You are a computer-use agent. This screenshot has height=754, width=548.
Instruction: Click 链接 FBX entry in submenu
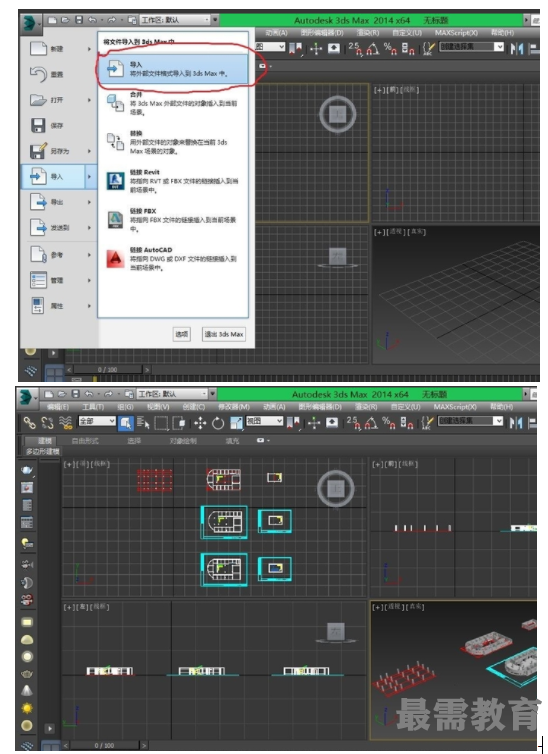point(173,220)
